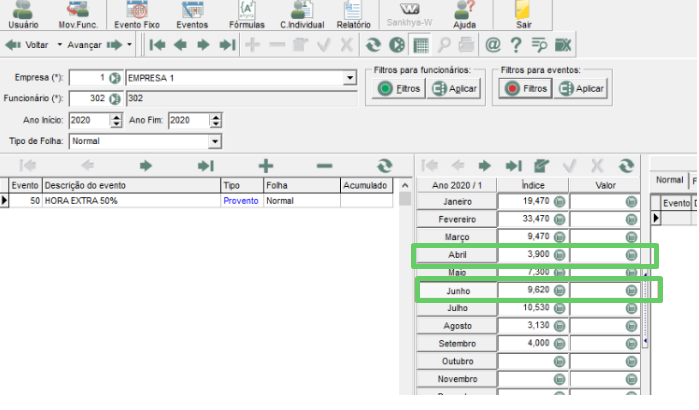Image resolution: width=699 pixels, height=410 pixels.
Task: Select the HORA EXTRA 50% row
Action: click(196, 201)
